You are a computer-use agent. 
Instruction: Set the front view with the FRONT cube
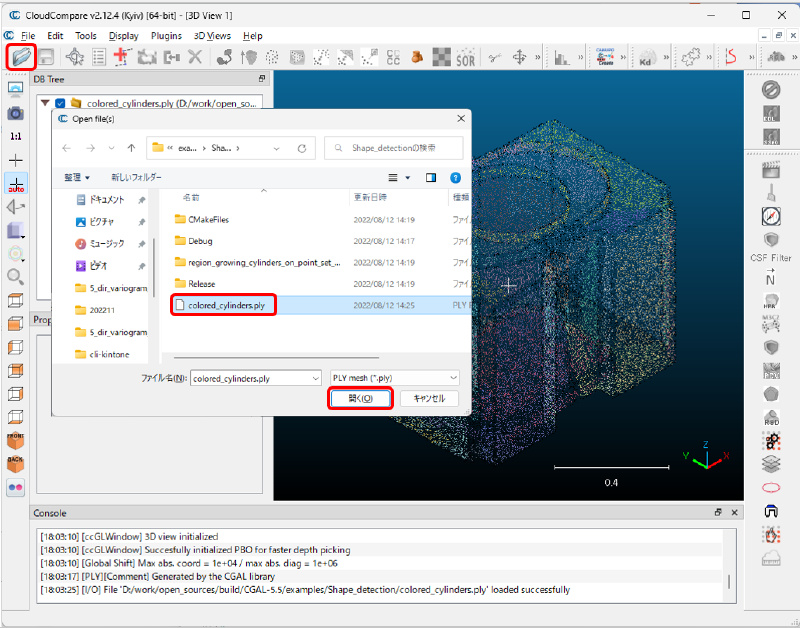(x=15, y=439)
